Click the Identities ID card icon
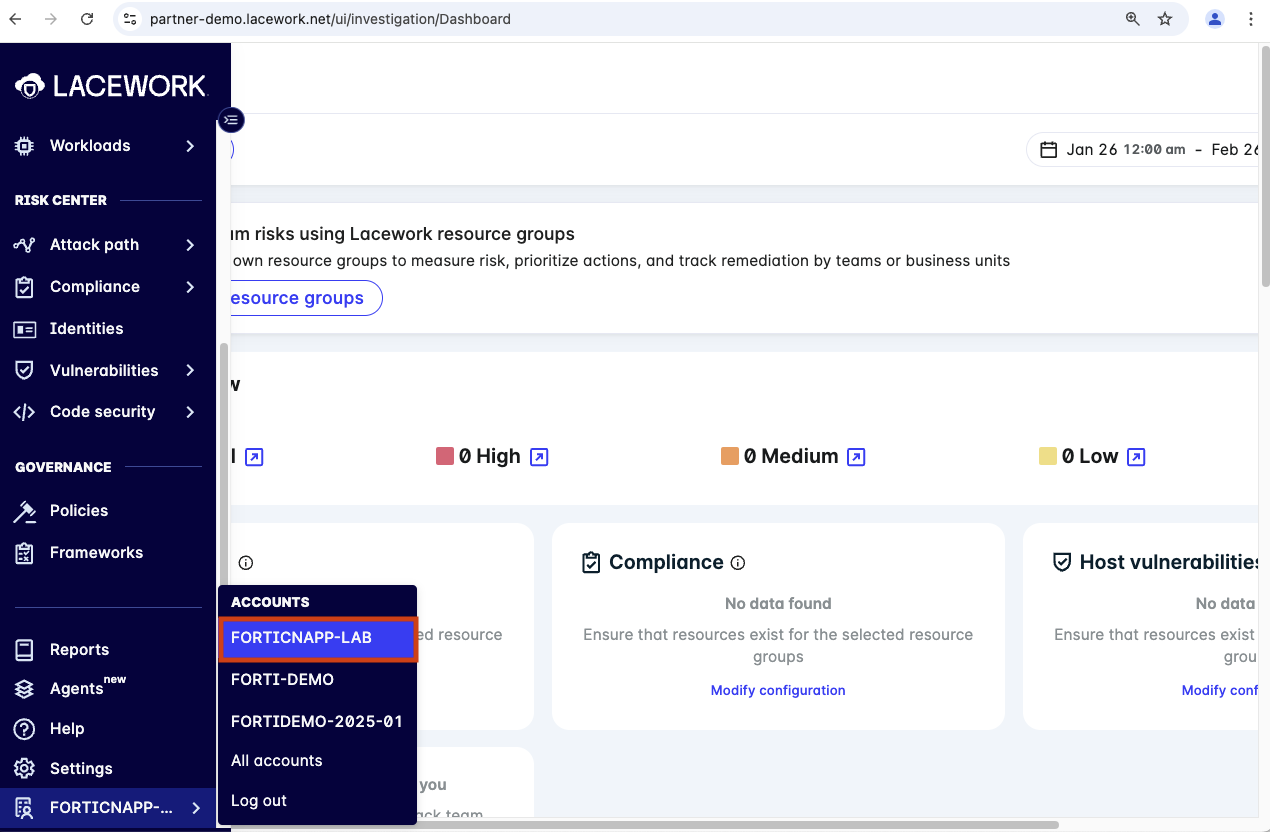 point(24,329)
